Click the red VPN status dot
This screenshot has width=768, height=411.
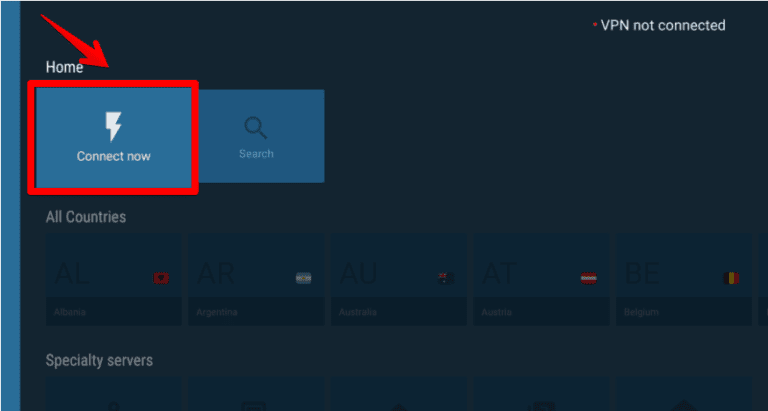click(595, 24)
